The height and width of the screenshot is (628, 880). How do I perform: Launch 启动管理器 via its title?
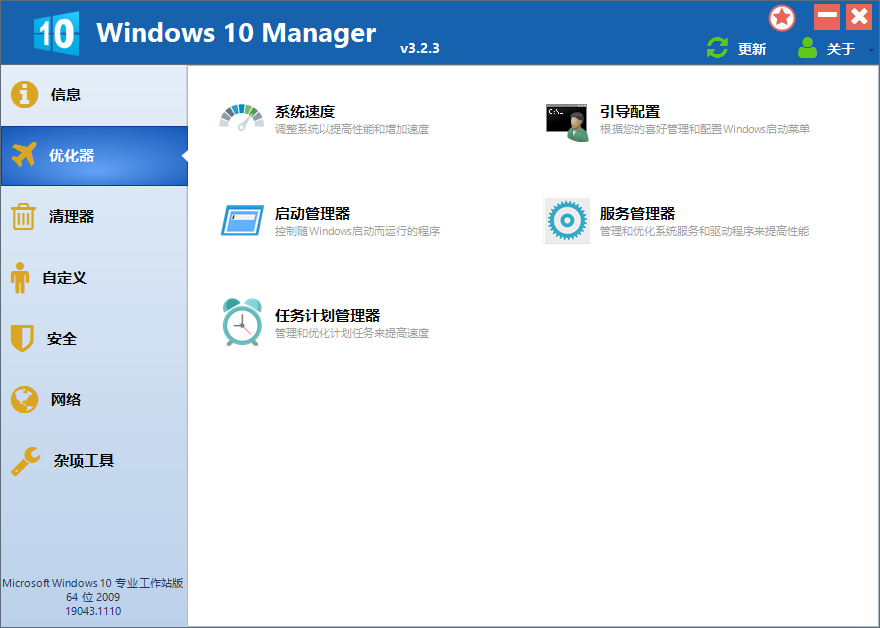click(x=312, y=214)
